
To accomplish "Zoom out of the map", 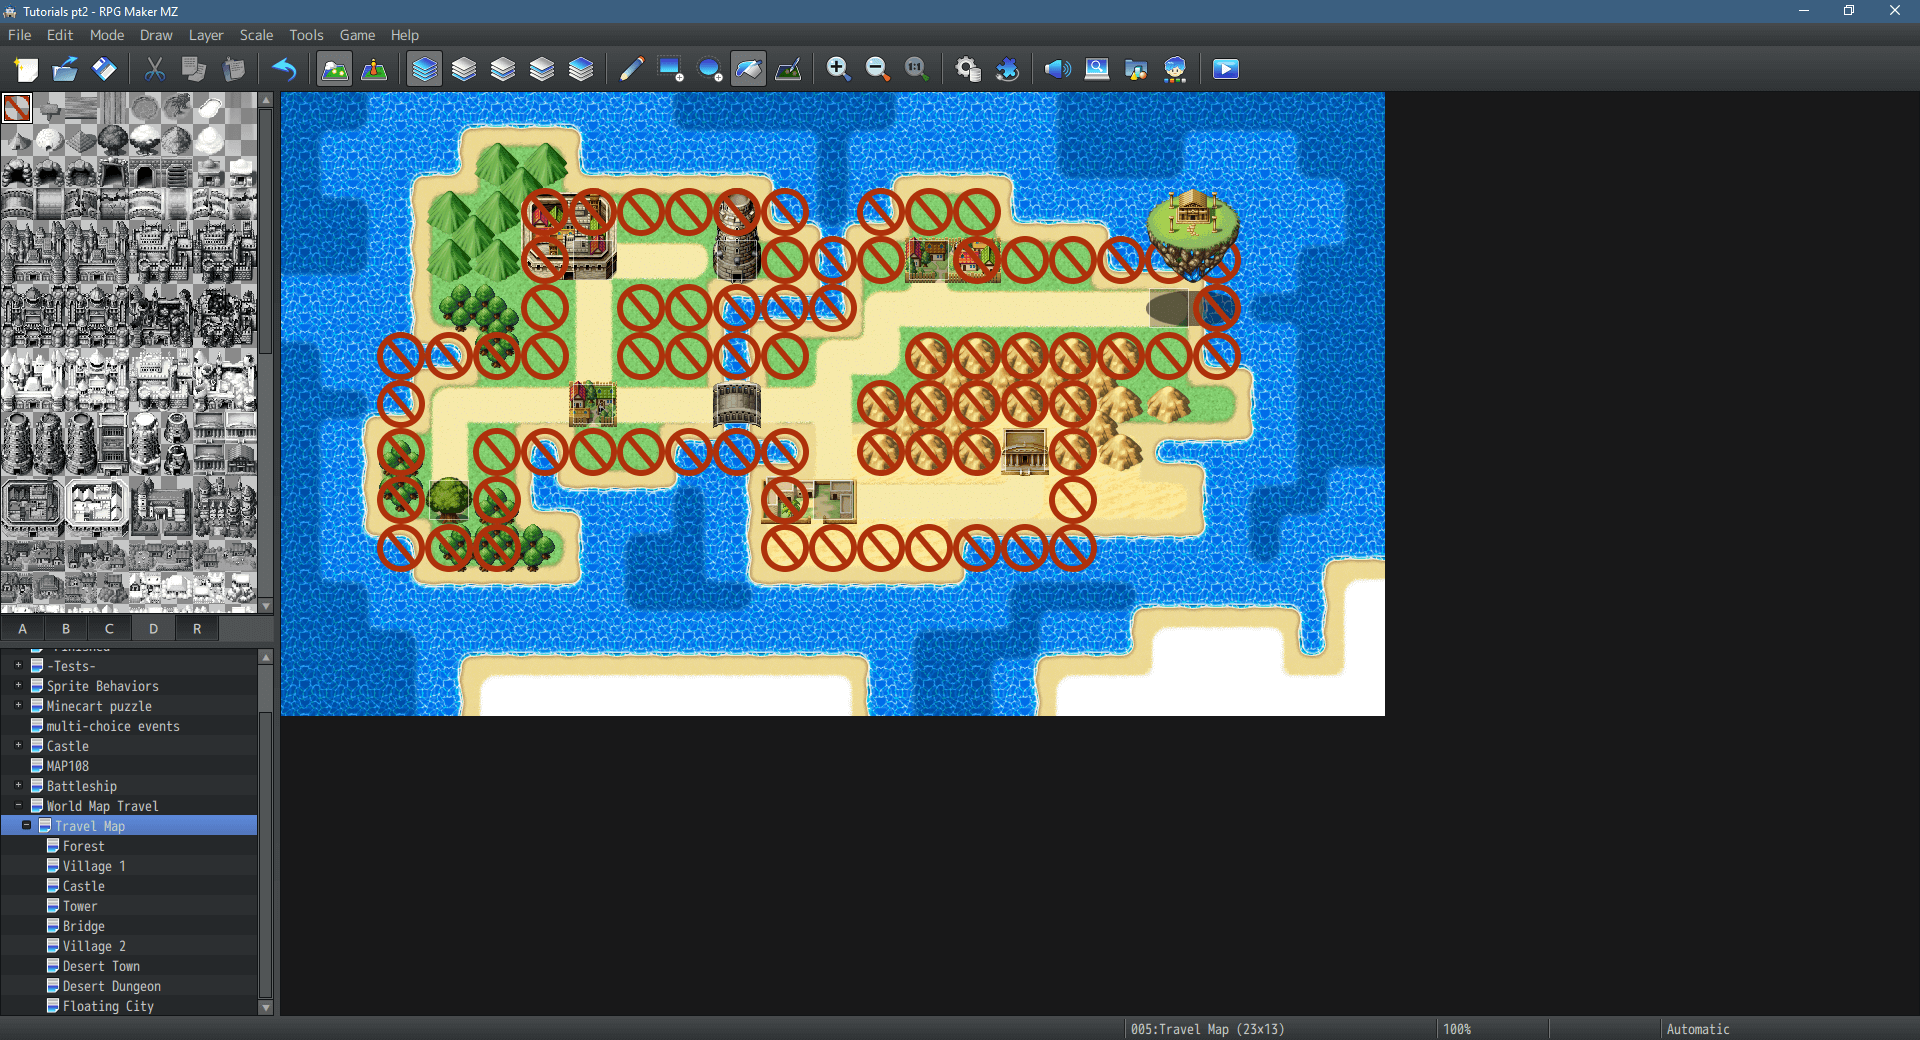I will (x=877, y=69).
